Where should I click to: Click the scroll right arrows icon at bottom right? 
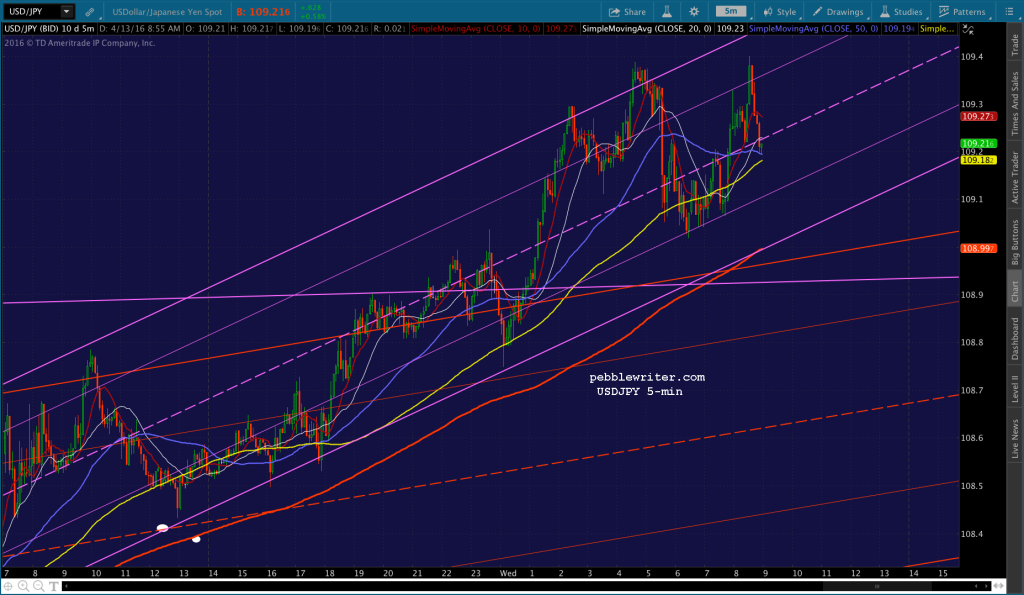(999, 586)
